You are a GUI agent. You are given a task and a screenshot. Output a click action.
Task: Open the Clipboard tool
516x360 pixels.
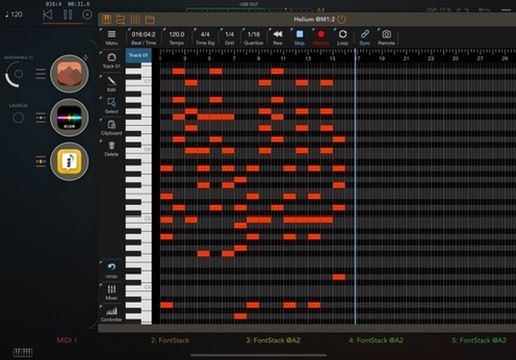coord(111,127)
